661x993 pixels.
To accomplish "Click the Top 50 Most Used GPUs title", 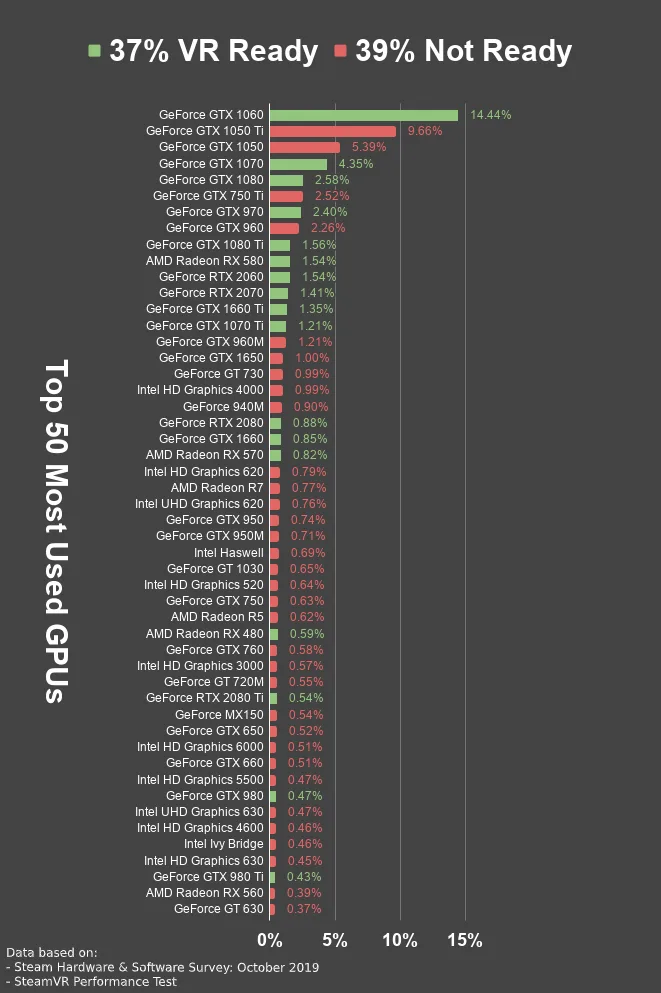I will [56, 531].
